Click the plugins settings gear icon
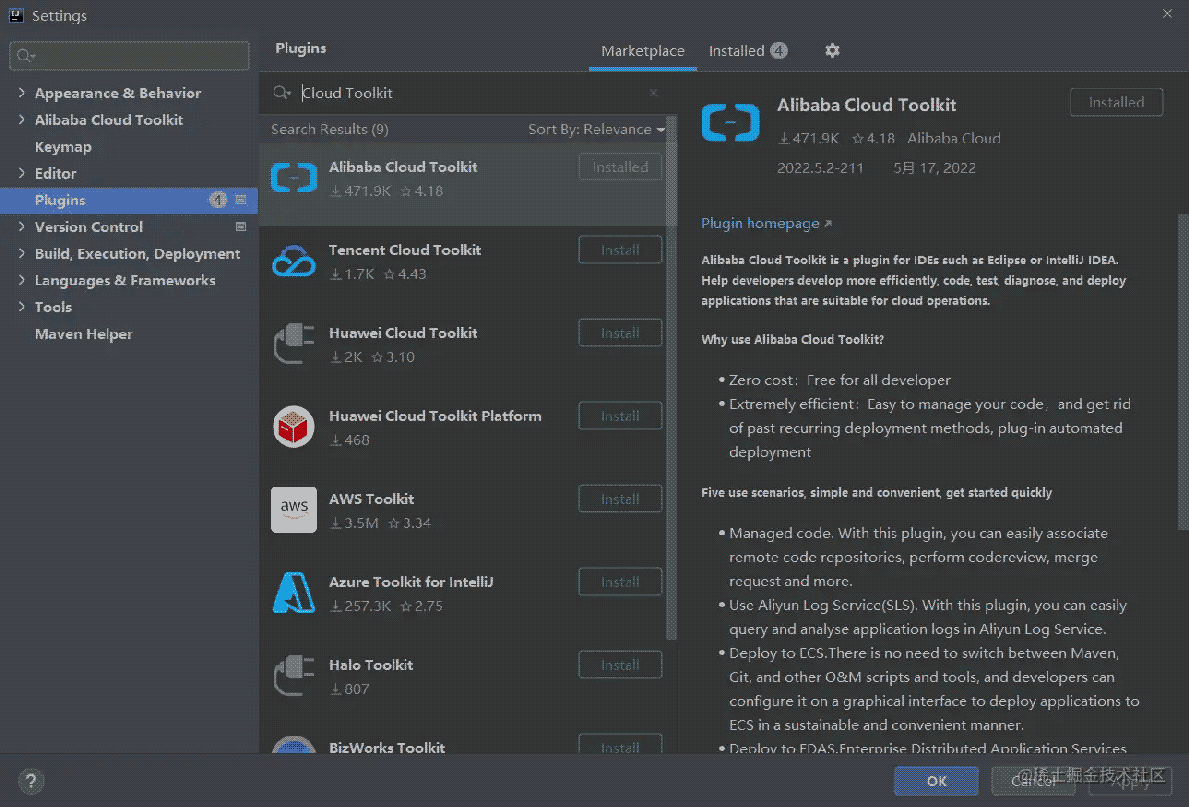 pos(832,50)
